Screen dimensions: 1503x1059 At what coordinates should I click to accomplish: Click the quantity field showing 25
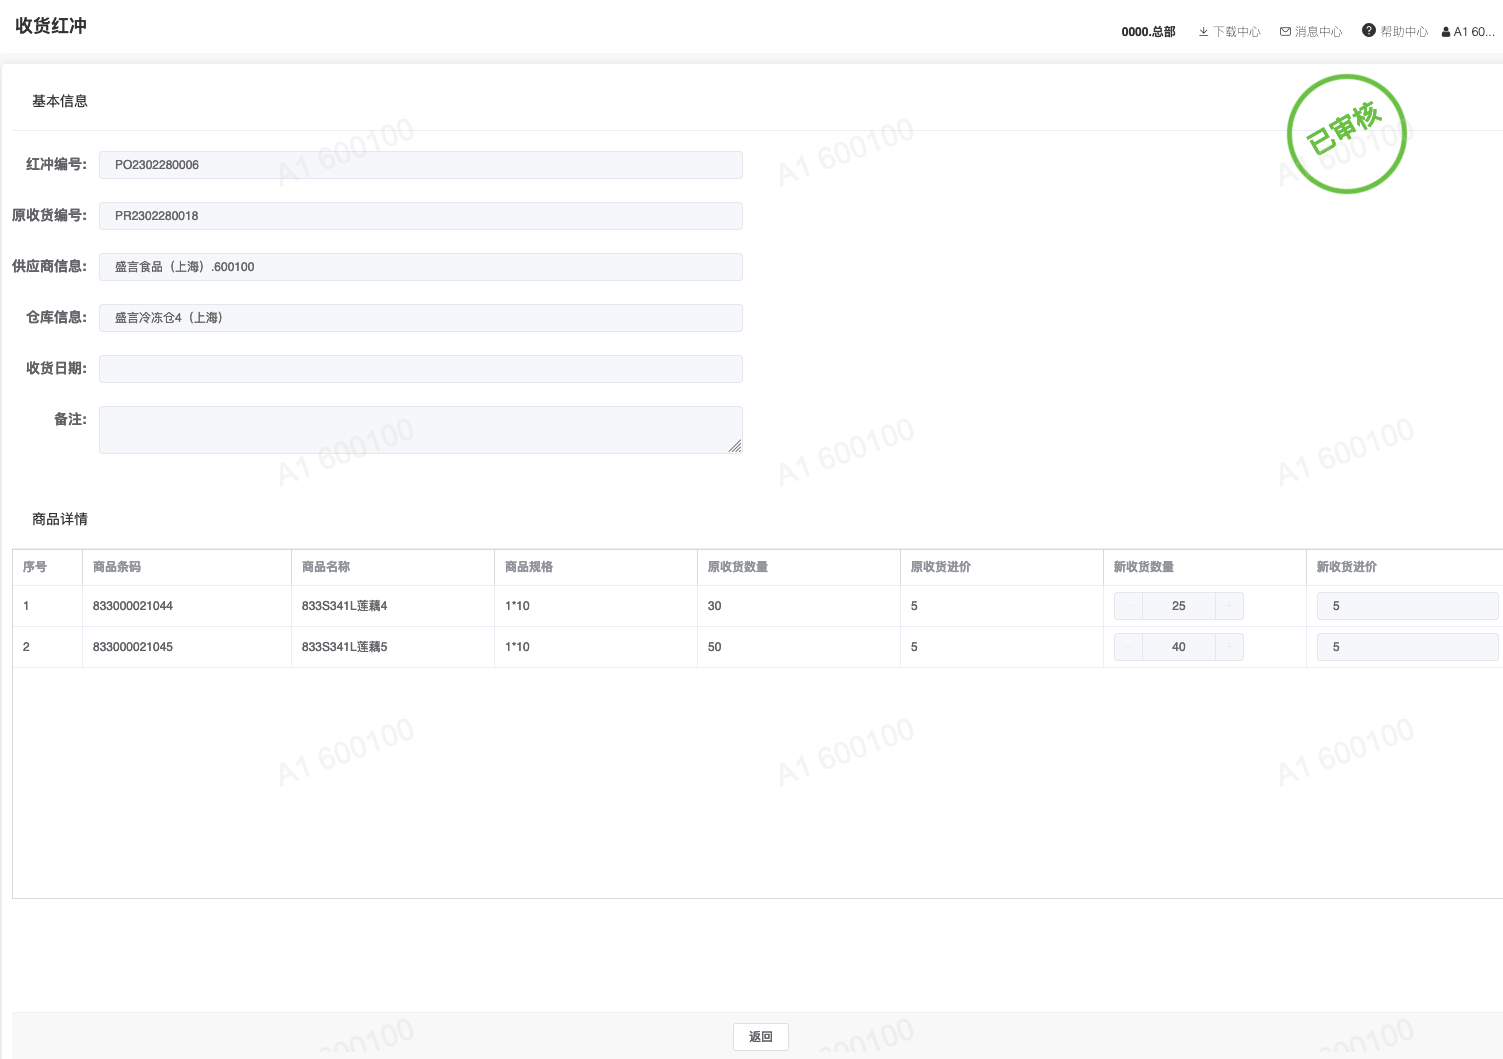click(x=1179, y=606)
